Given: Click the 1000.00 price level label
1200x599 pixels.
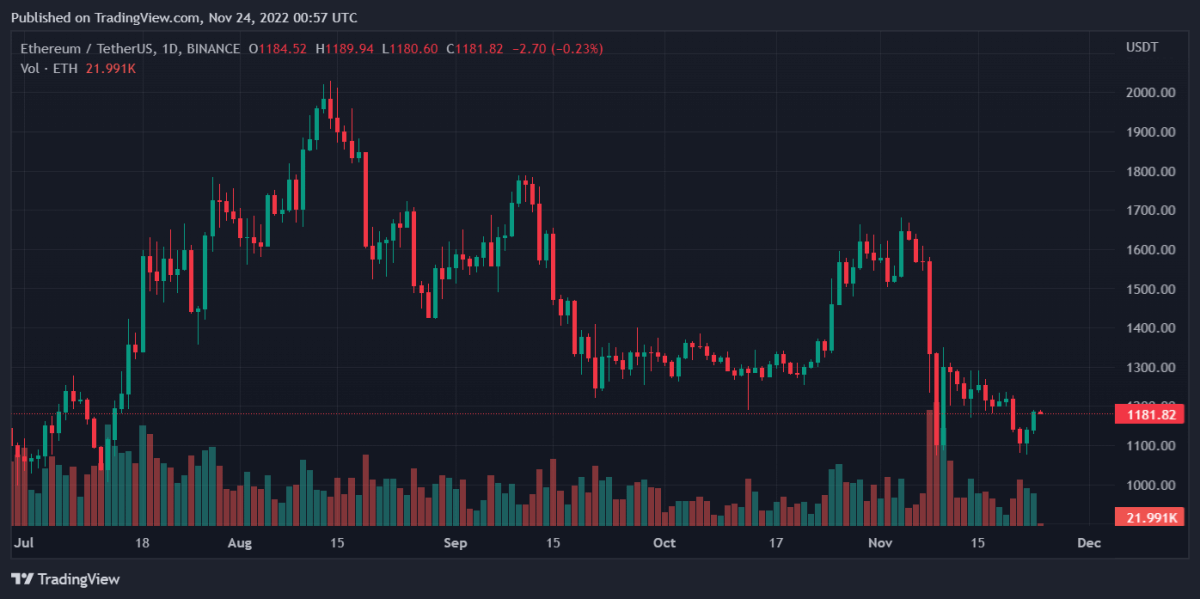Looking at the screenshot, I should pyautogui.click(x=1149, y=486).
